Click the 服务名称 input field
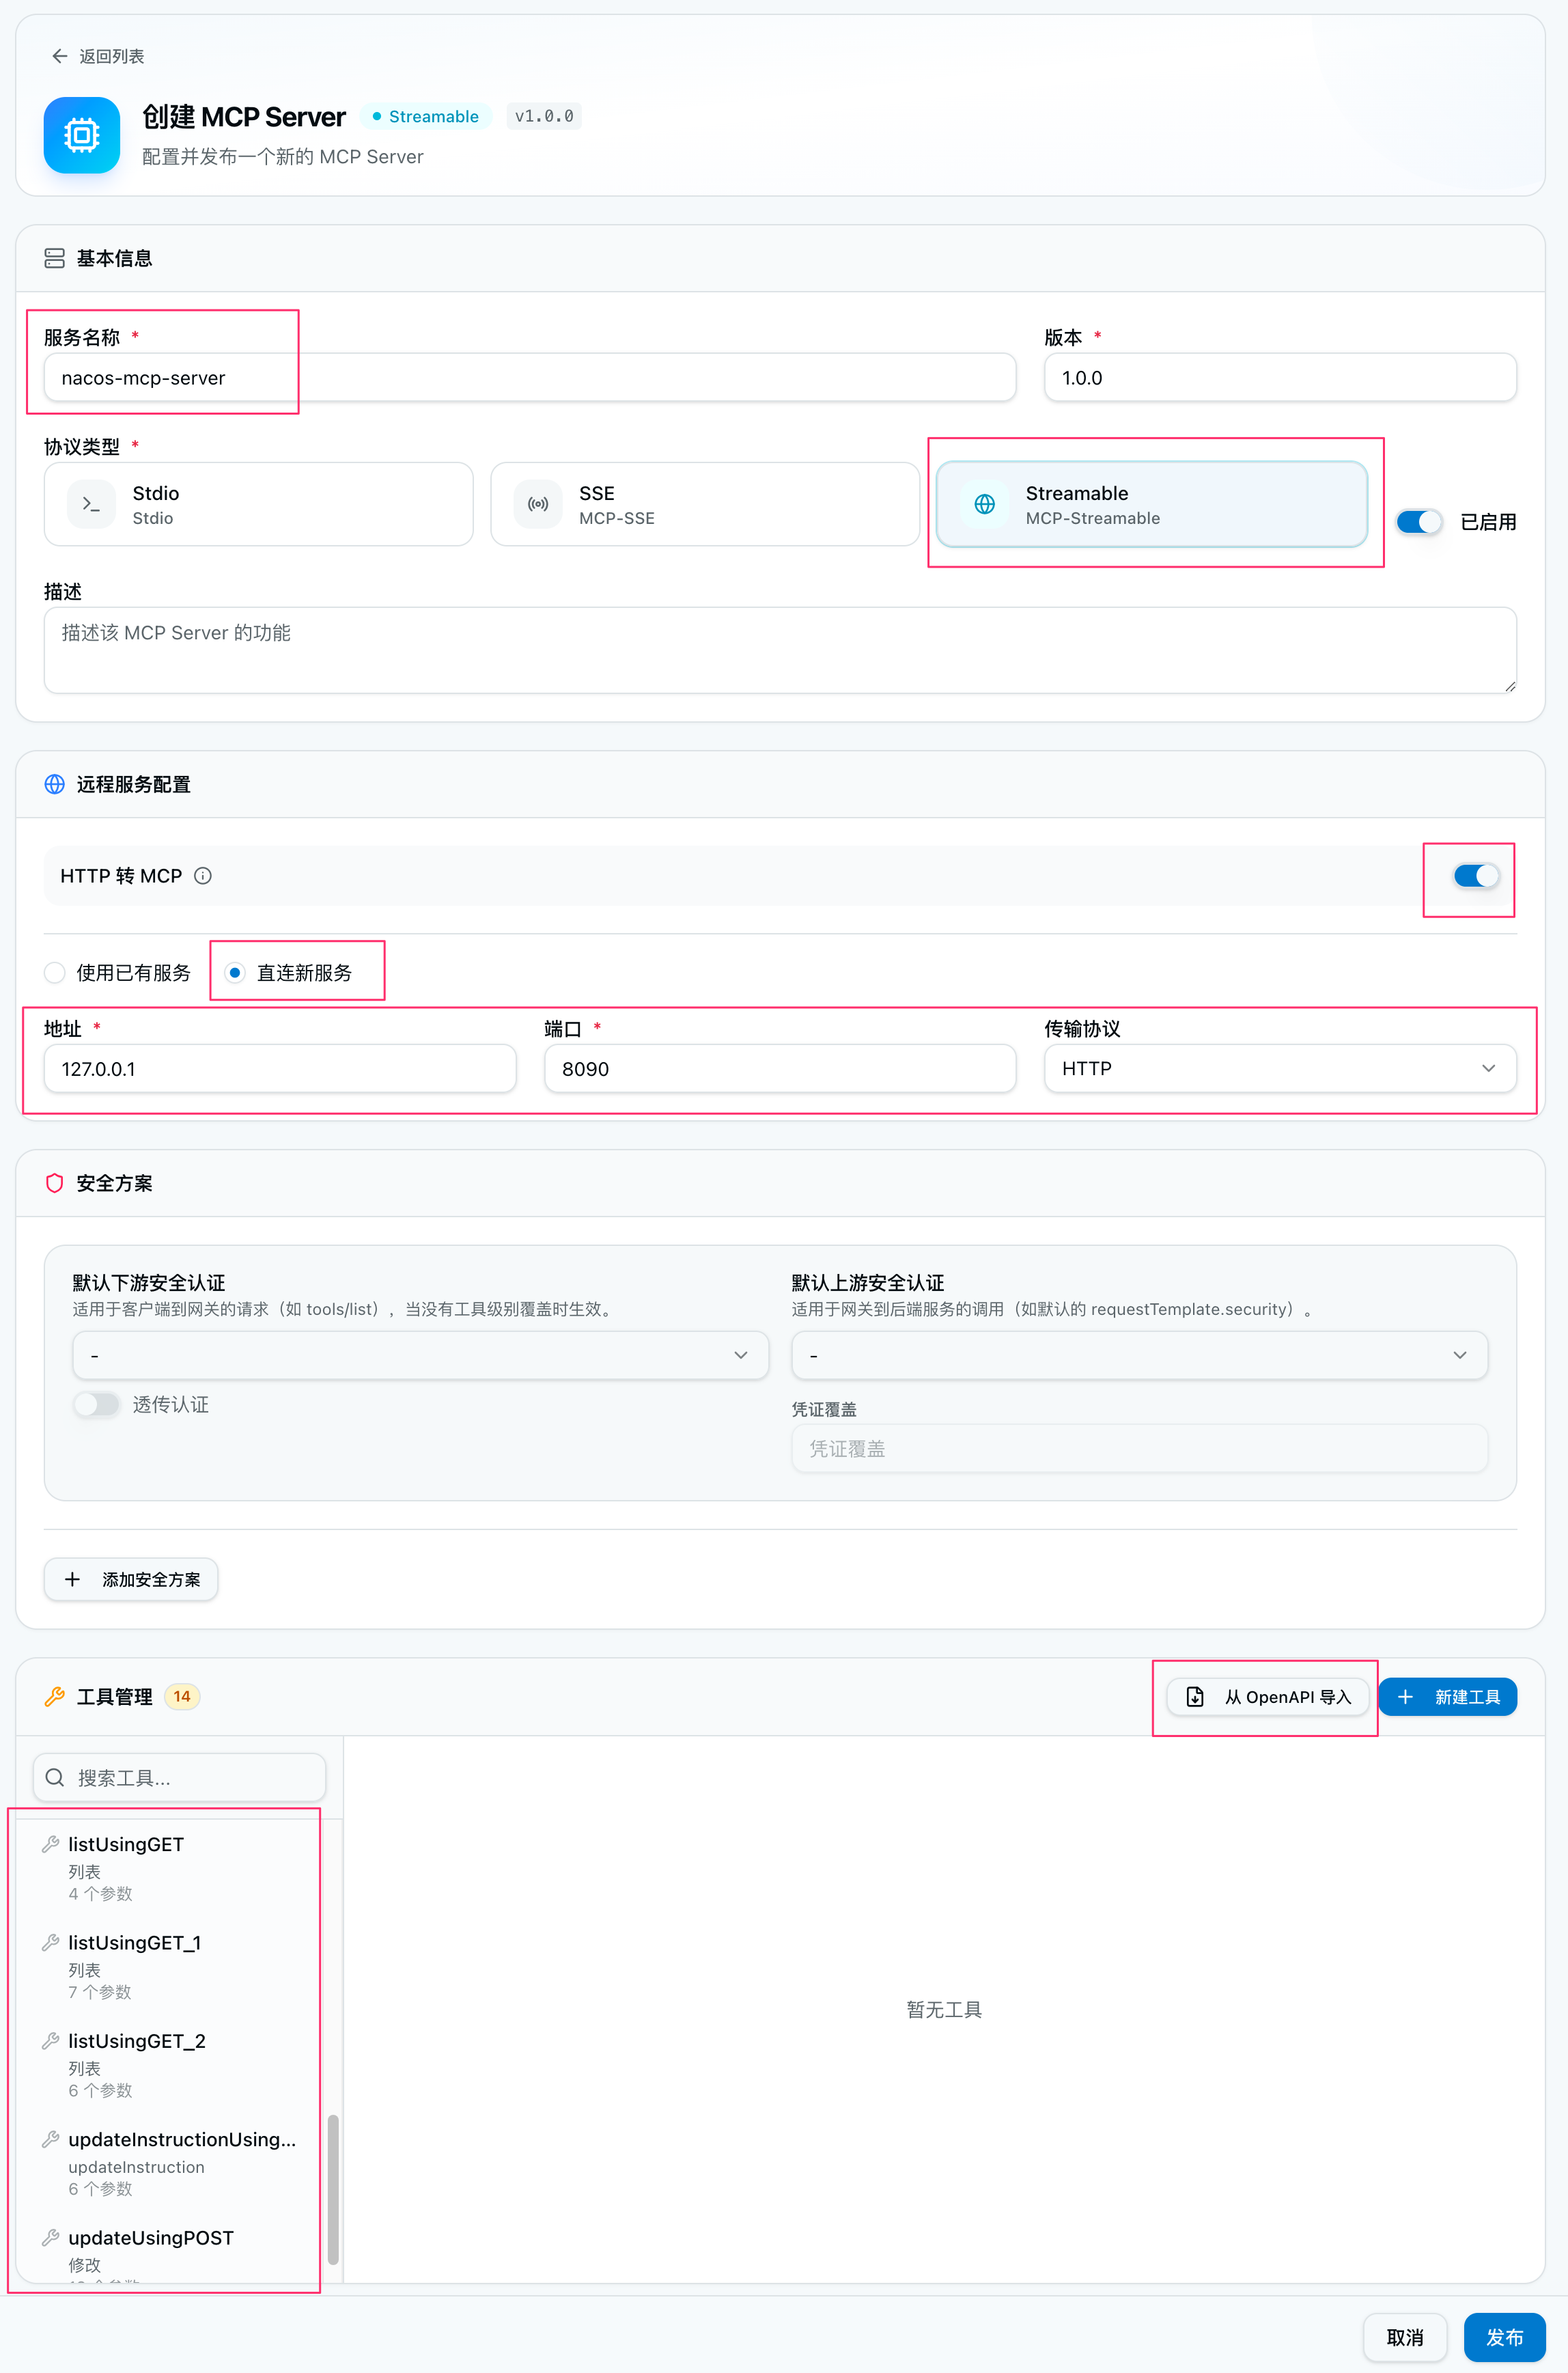 [x=530, y=378]
